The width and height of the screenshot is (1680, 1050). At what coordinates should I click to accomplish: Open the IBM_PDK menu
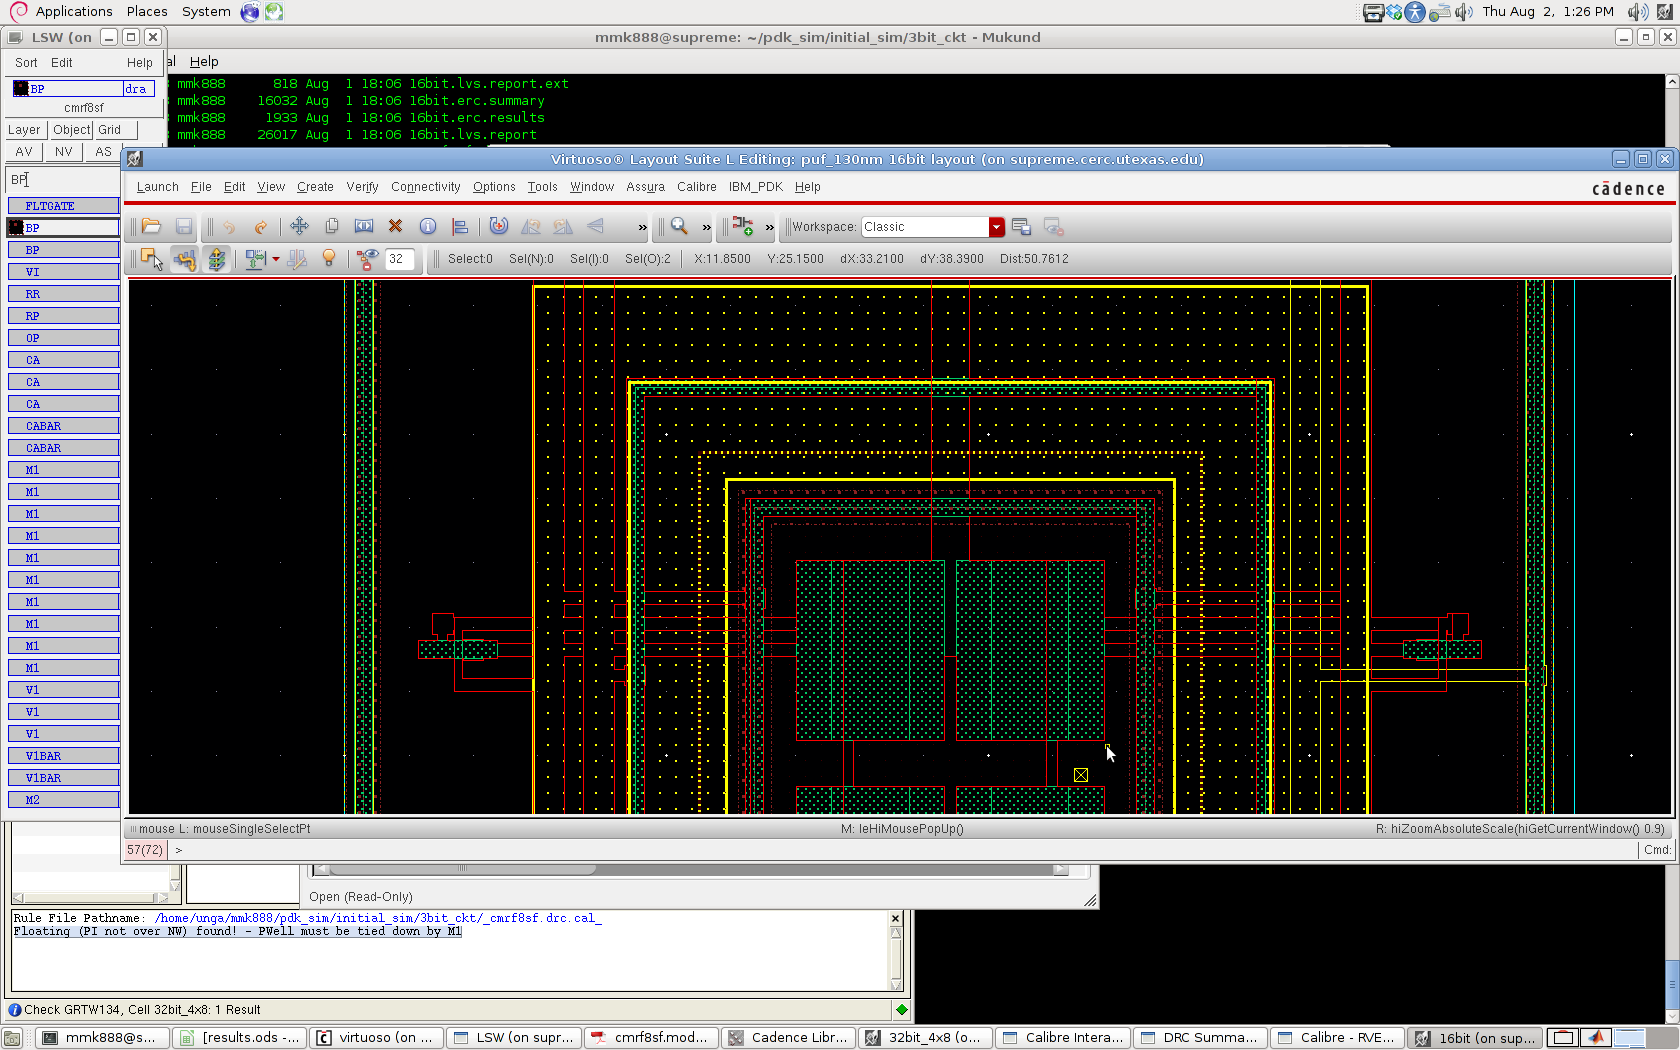[755, 187]
